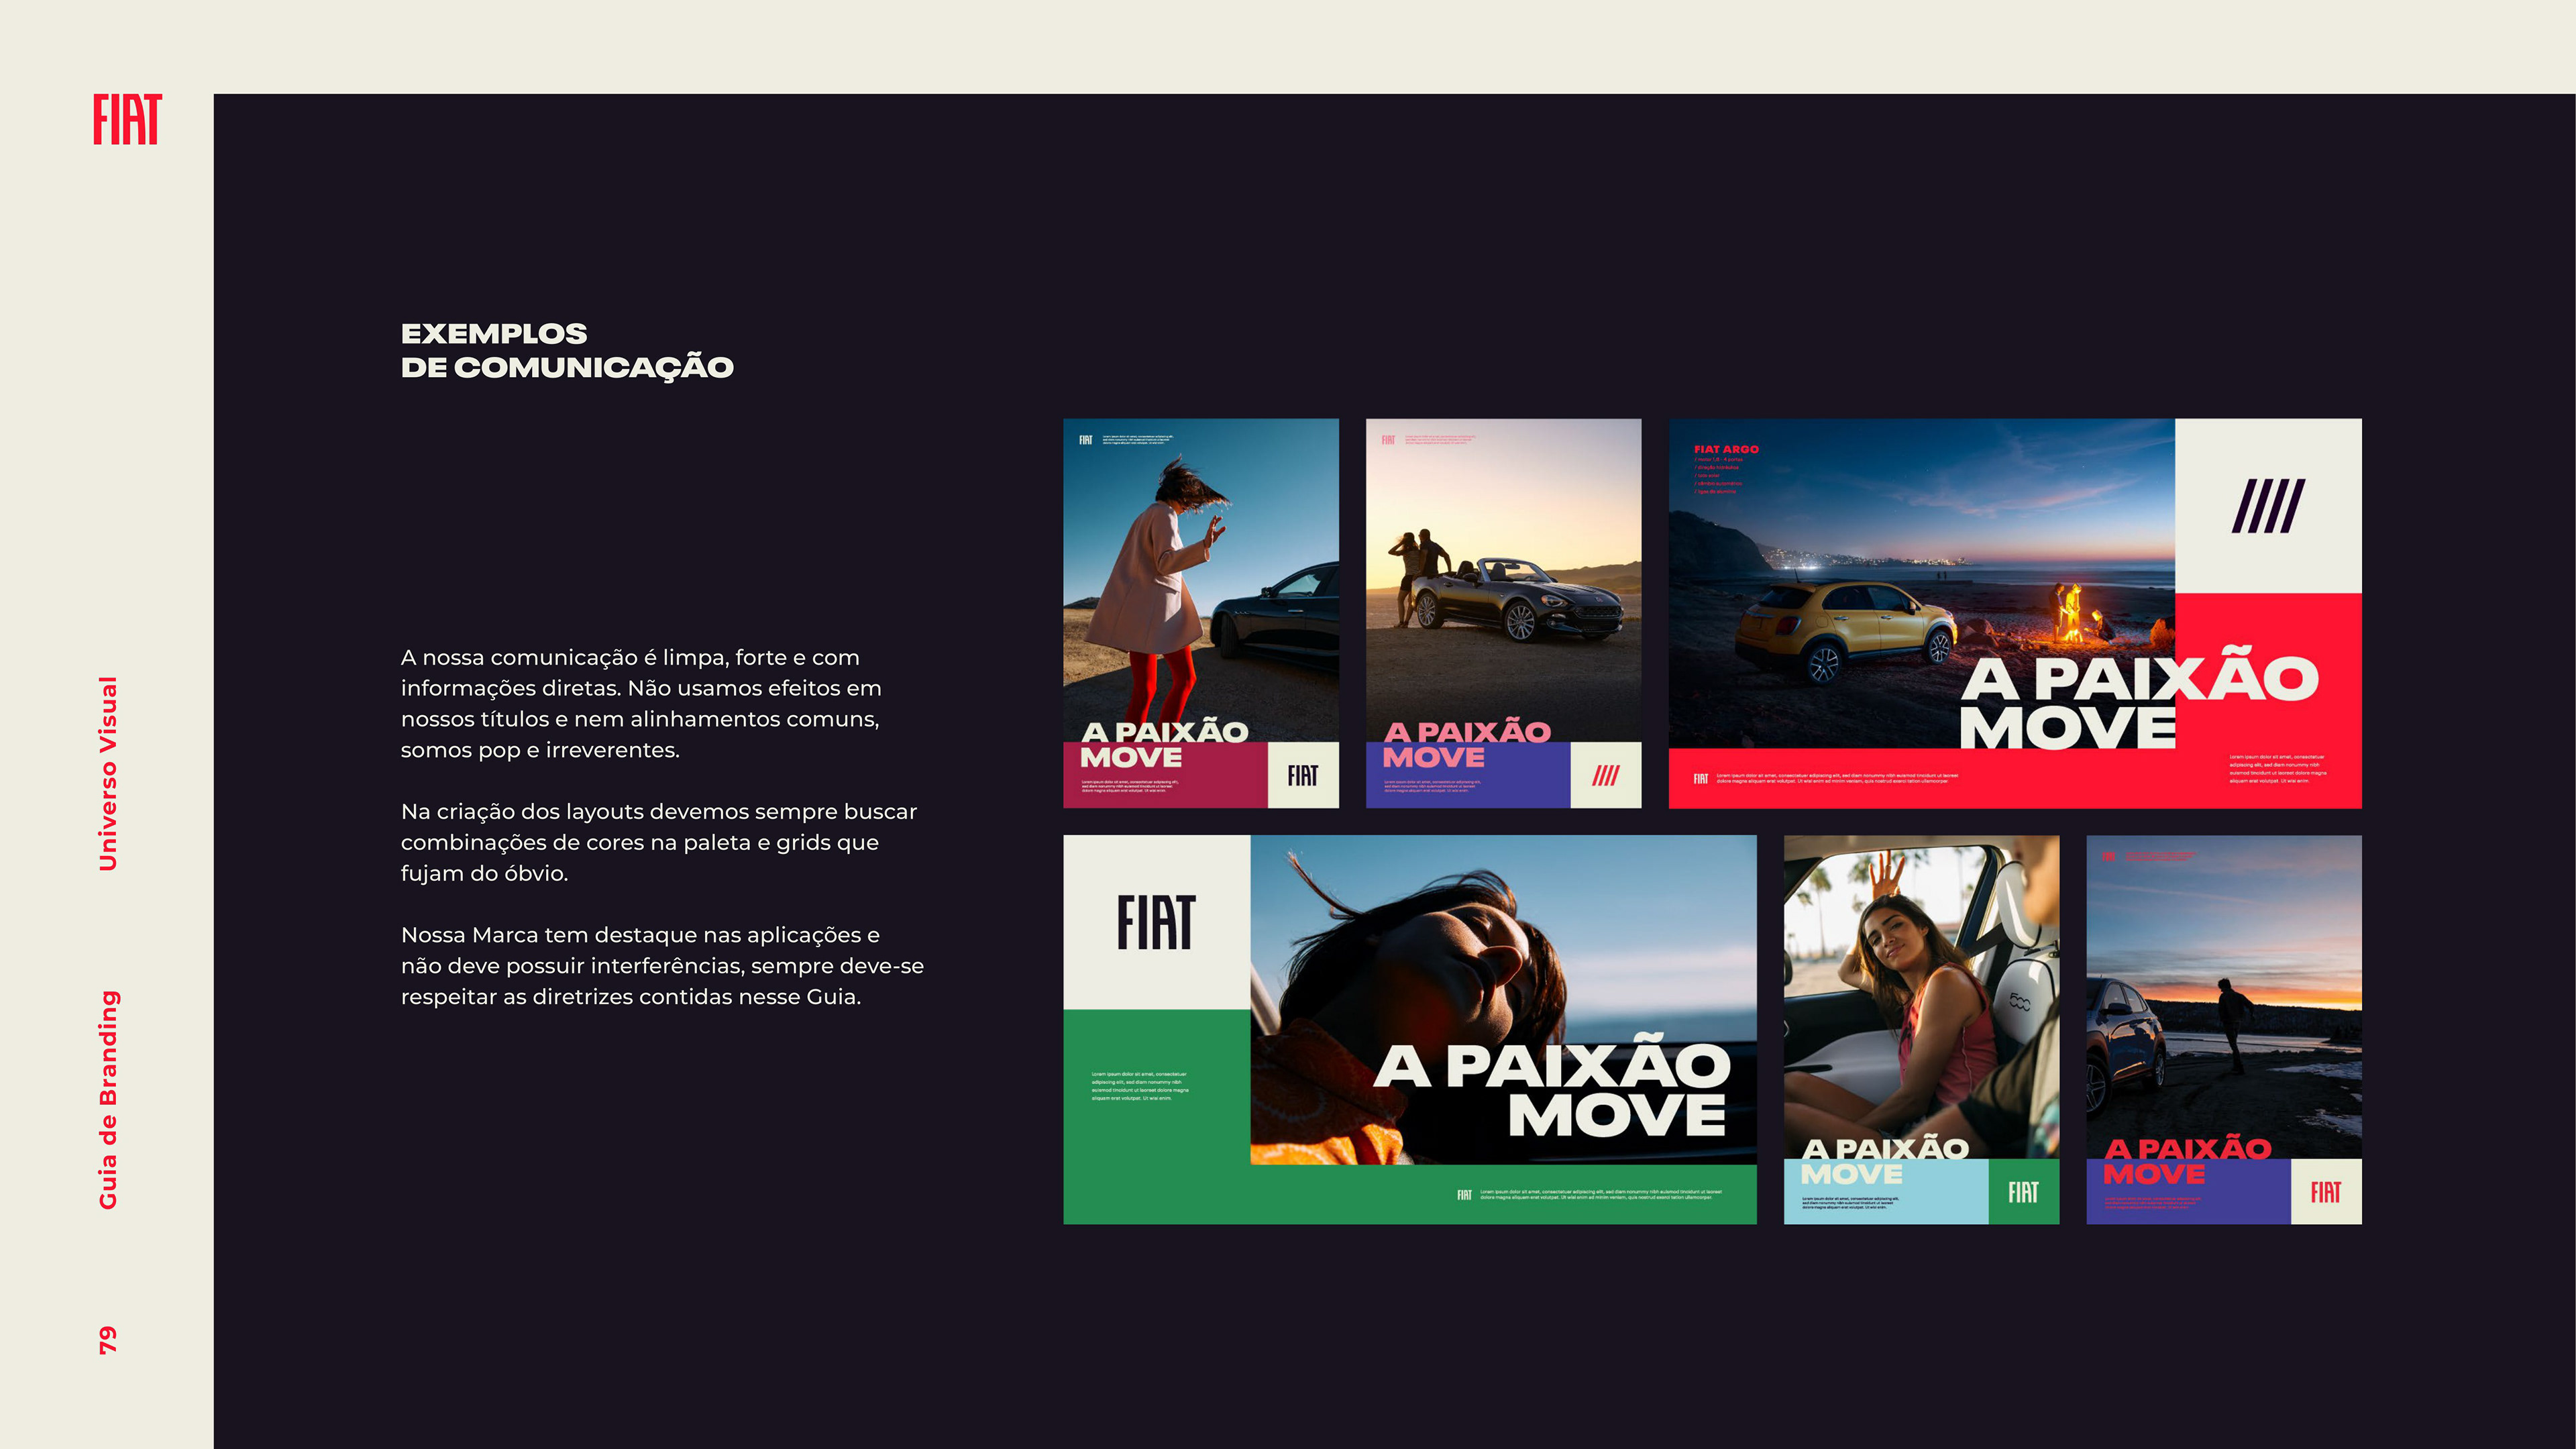Click the 'Universo Visual' vertical label
This screenshot has height=1449, width=2576.
point(108,773)
